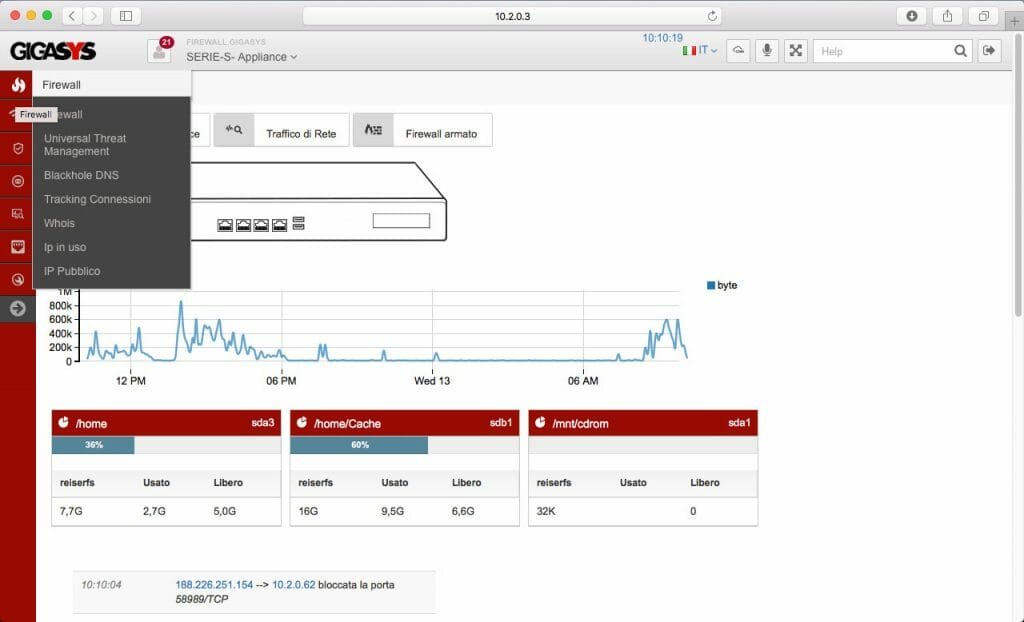Open the SERIE-S- Appliance dropdown

pos(242,57)
